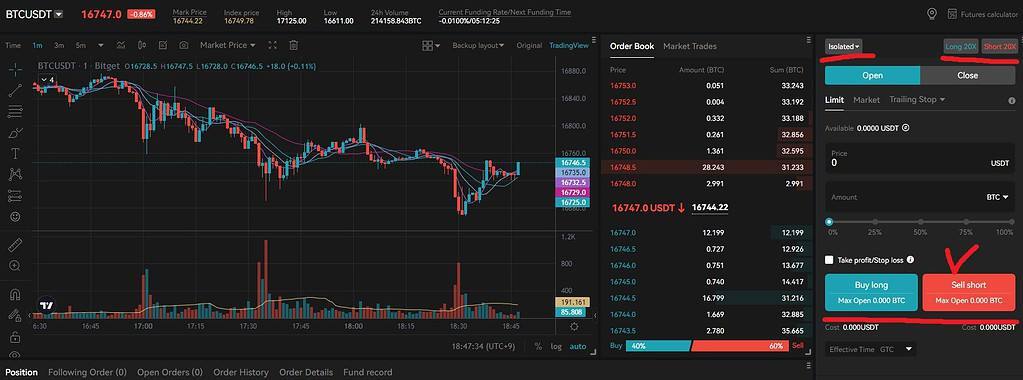Collapse the indicator legend showing 4
Screen dimensions: 1023x380
click(47, 80)
